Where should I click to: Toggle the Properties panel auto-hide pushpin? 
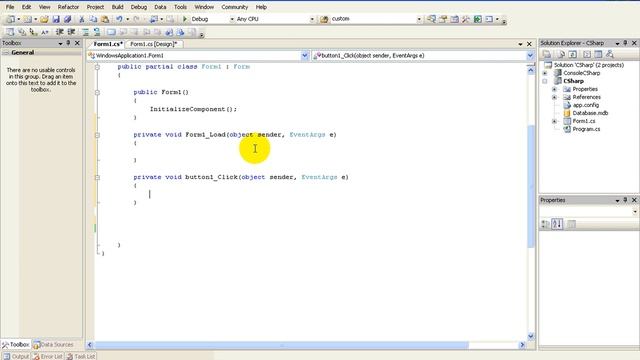[625, 200]
